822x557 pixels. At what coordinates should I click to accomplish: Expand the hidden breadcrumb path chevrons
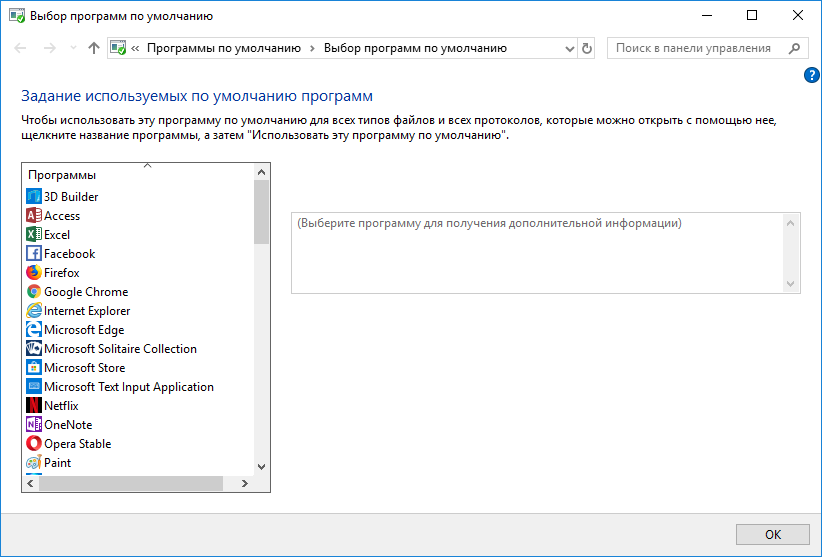click(135, 49)
